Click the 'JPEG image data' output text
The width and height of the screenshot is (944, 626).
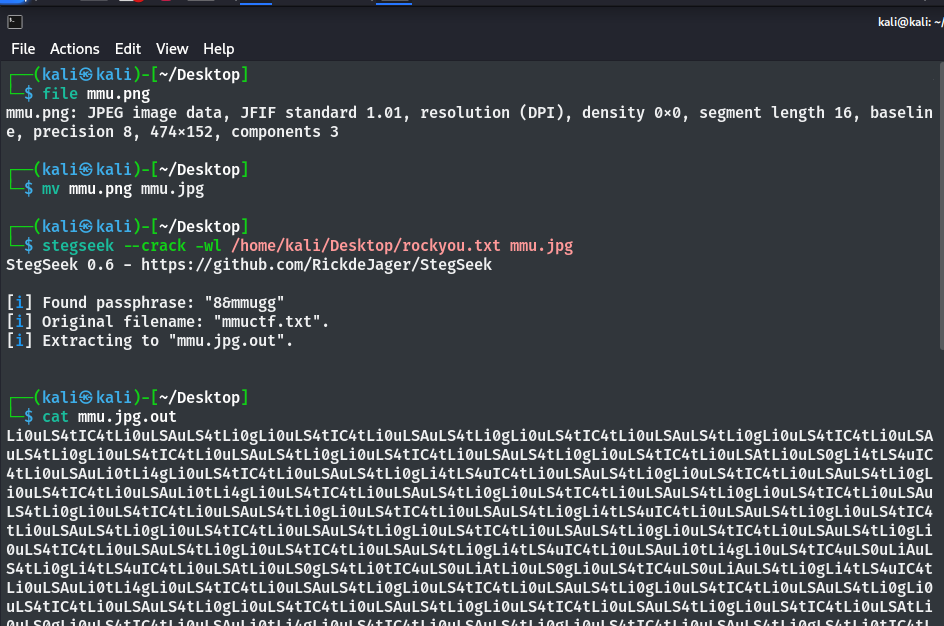point(155,113)
